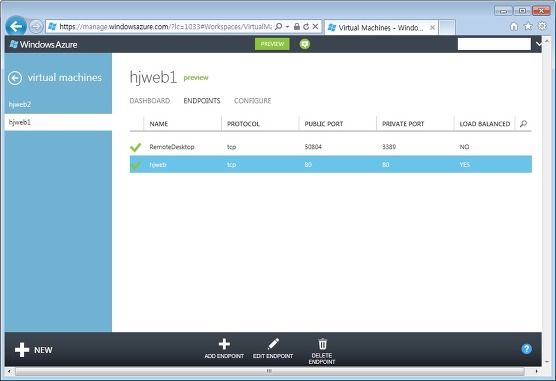Switch to the CONFIGURE tab

click(x=252, y=101)
